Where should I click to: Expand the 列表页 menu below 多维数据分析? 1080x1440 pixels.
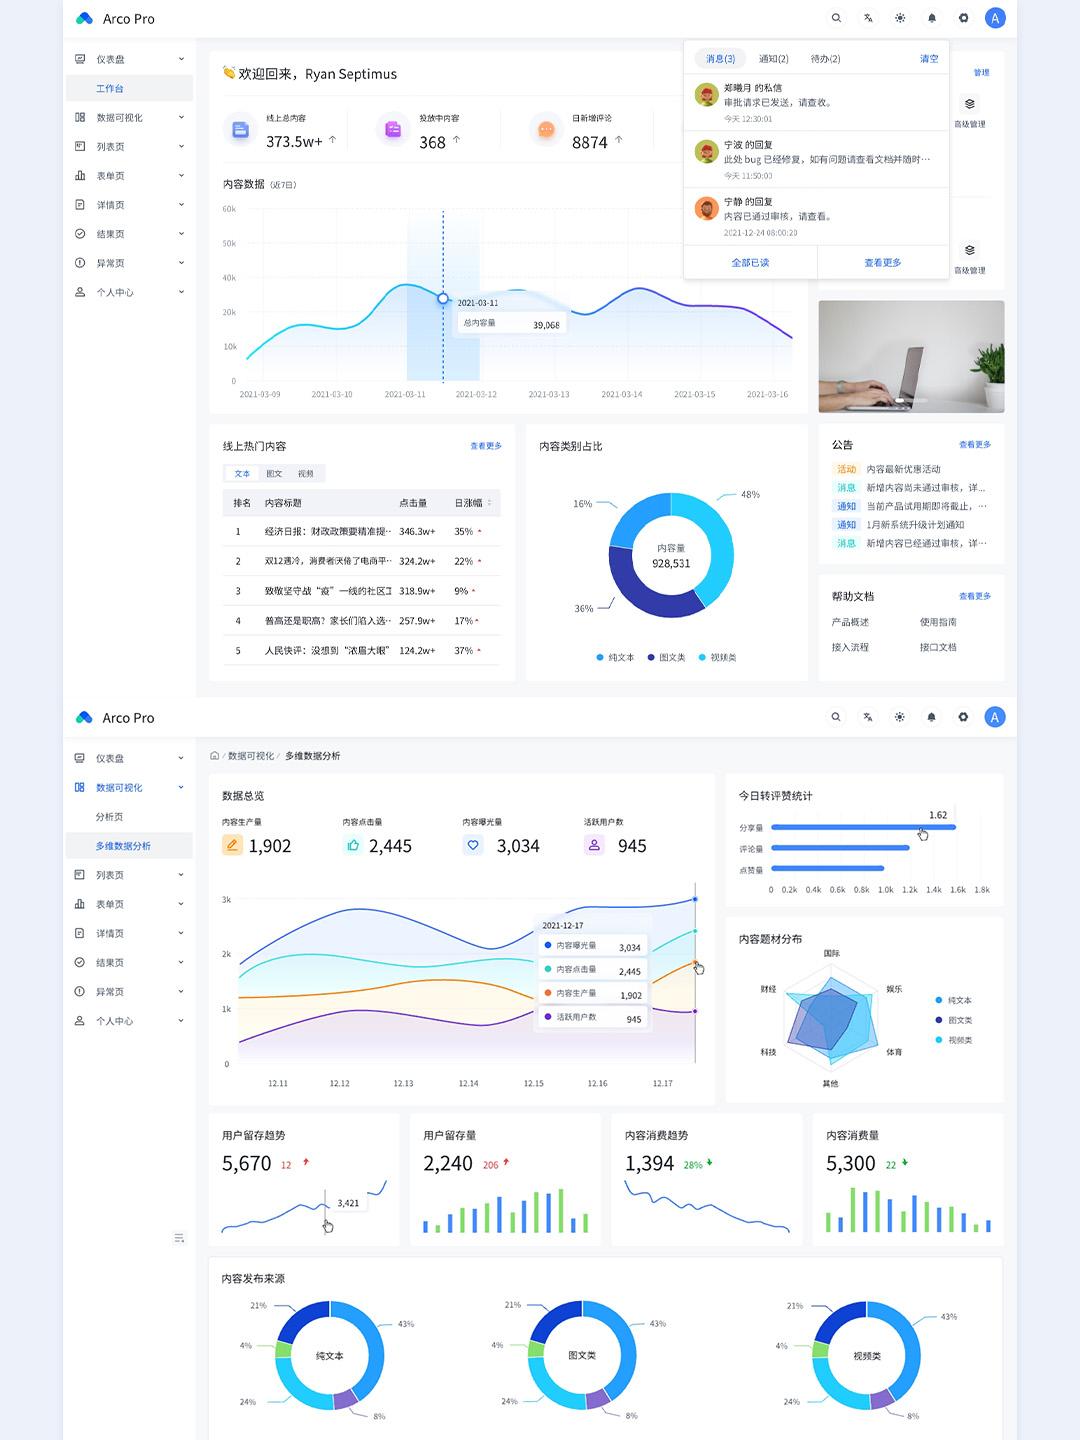click(x=129, y=875)
